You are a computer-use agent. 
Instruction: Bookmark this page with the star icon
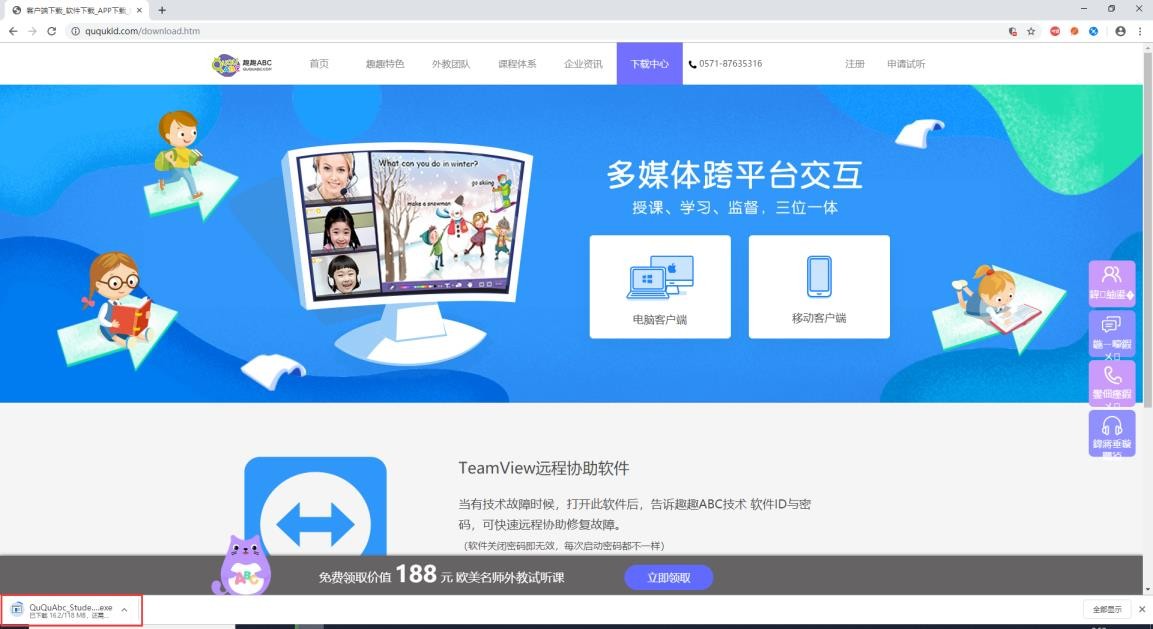(x=1031, y=31)
